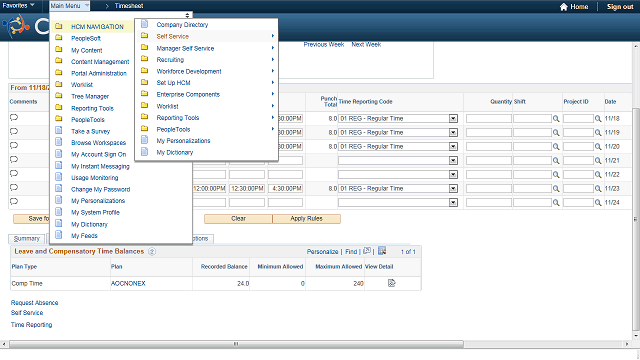The height and width of the screenshot is (360, 640).
Task: Open the comment bubble for 11/24 row
Action: [x=14, y=202]
